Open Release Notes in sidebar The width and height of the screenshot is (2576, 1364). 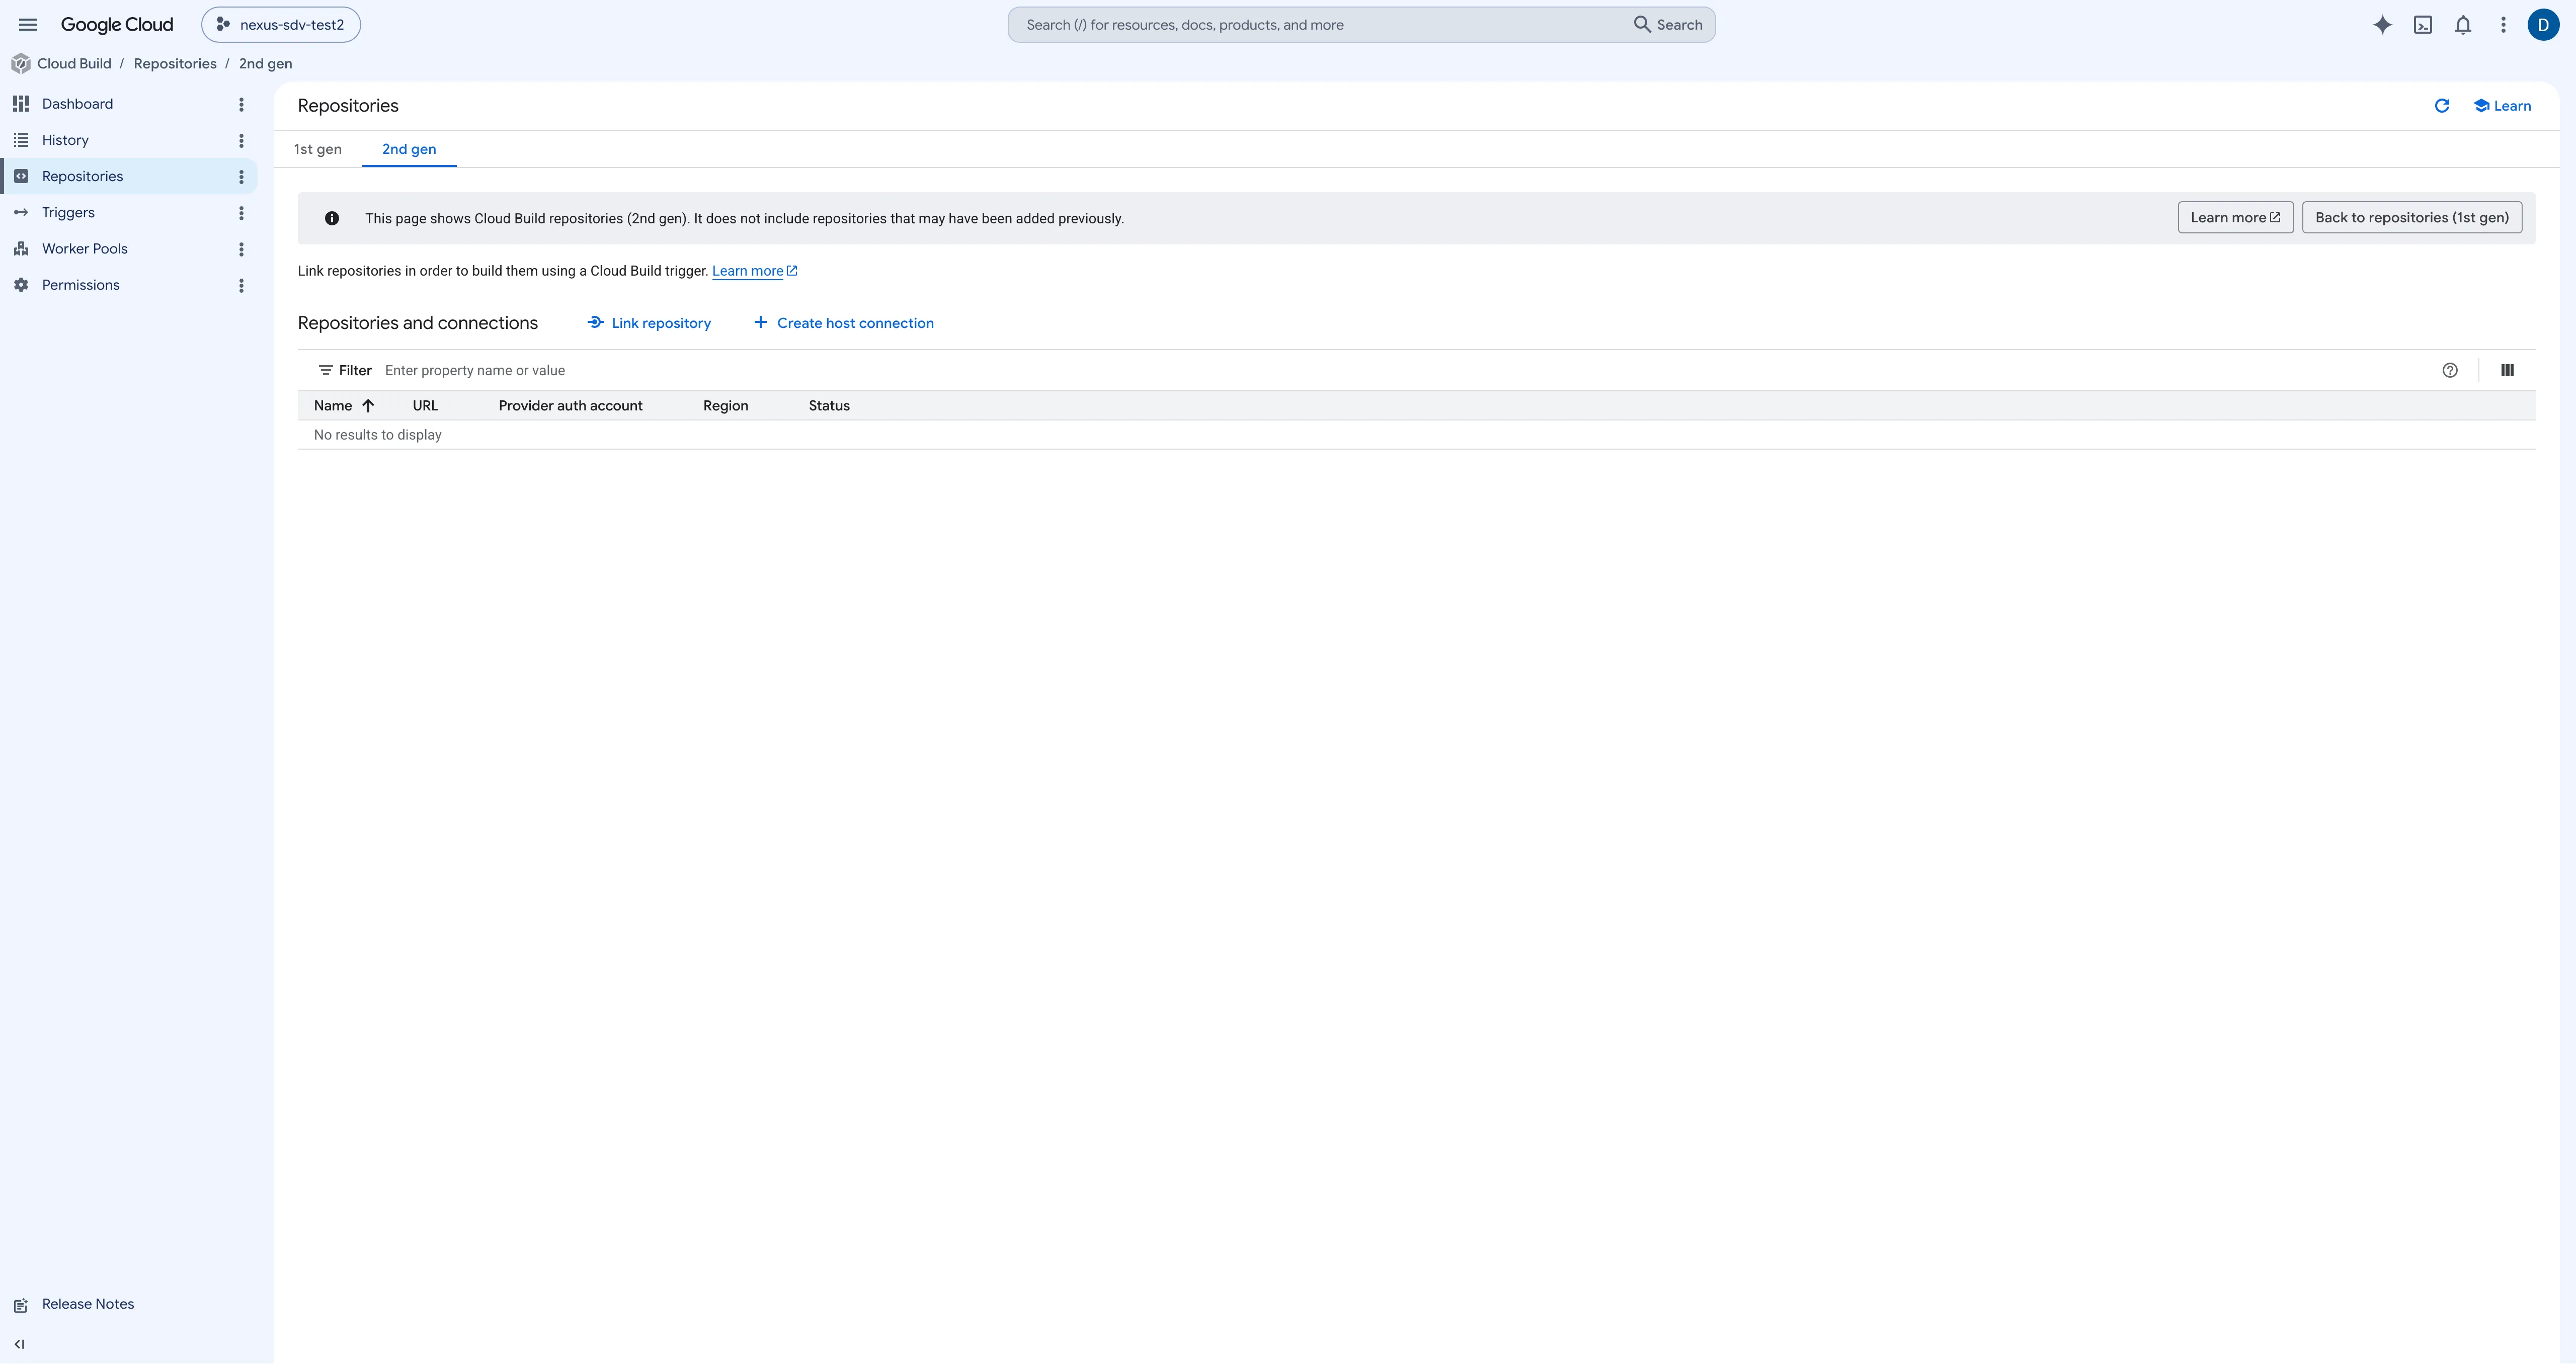[88, 1304]
